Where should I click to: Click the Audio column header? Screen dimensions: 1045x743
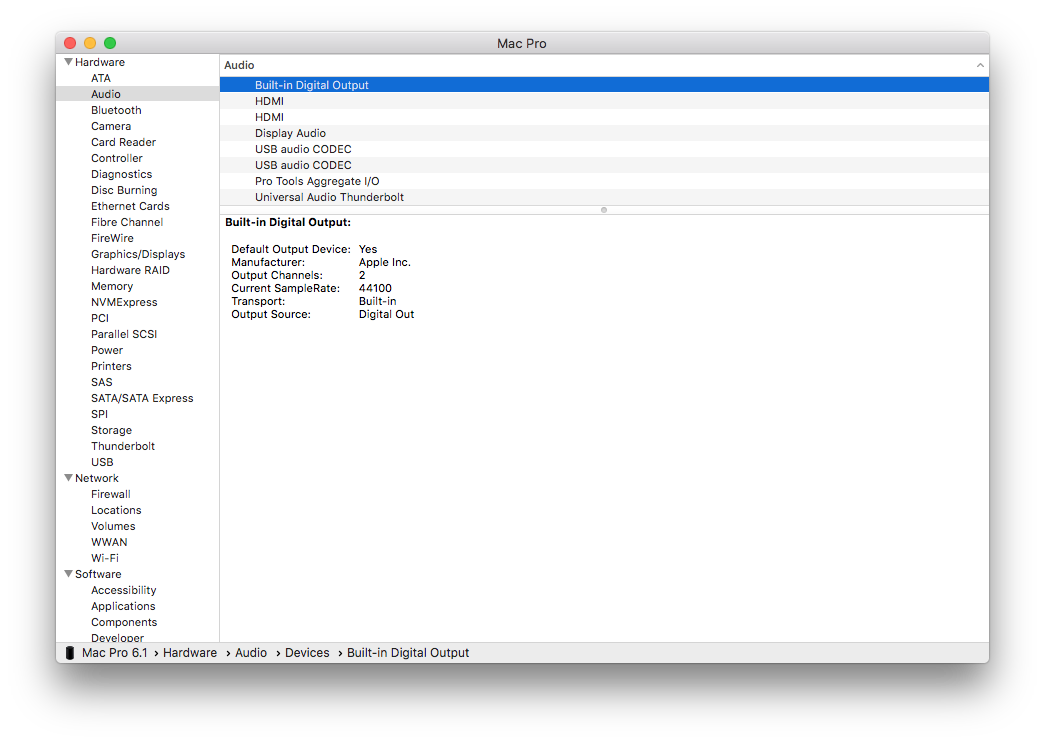(604, 65)
